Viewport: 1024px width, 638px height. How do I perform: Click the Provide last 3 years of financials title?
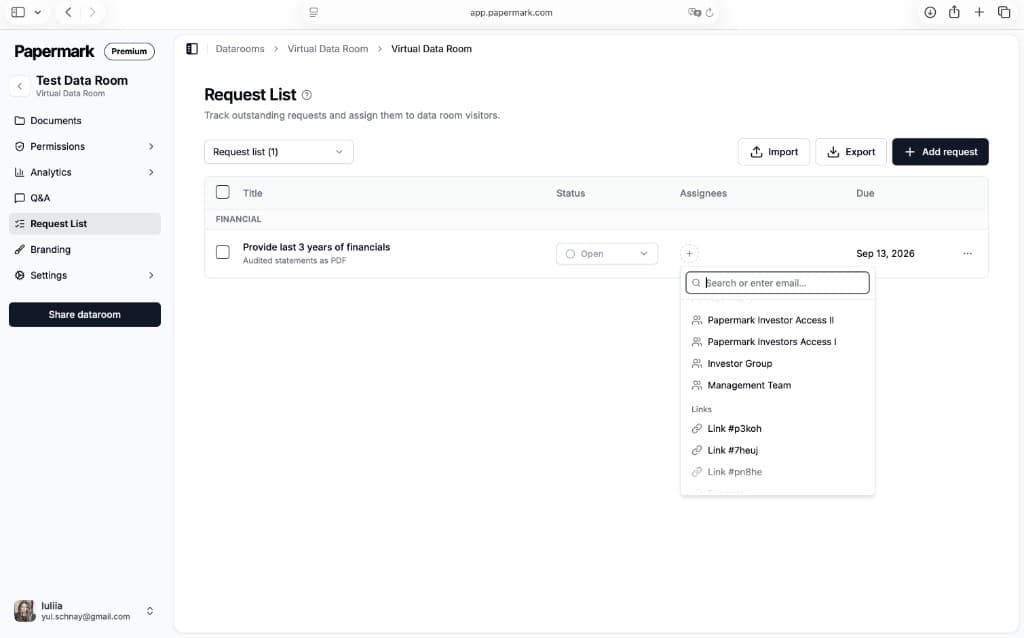click(316, 247)
